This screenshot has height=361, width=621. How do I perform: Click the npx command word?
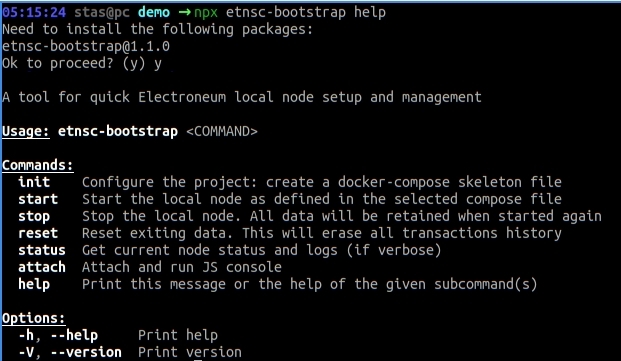point(206,13)
